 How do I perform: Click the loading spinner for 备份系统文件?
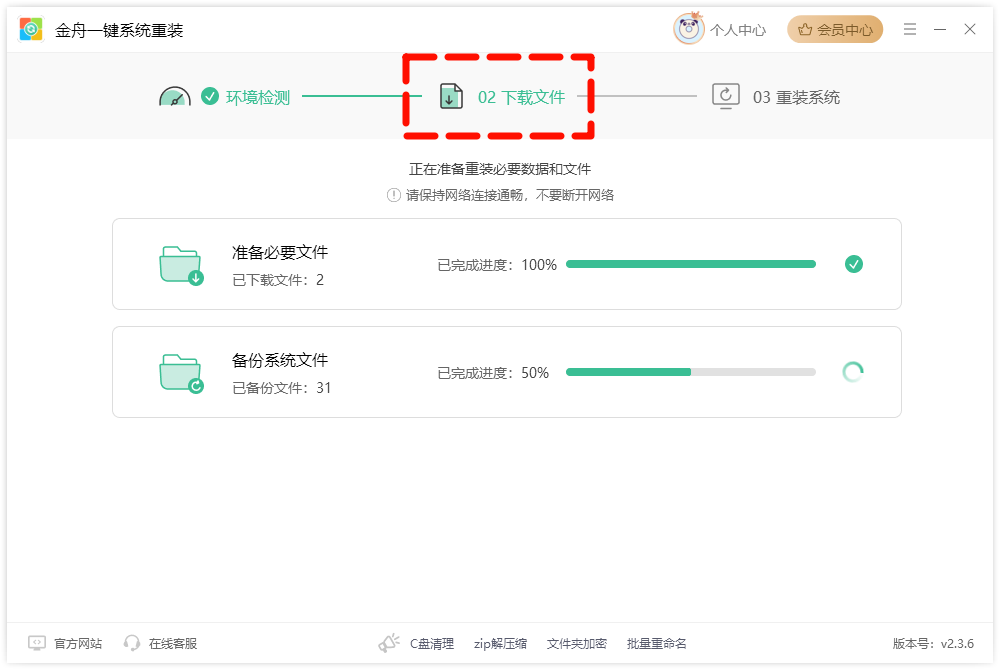pyautogui.click(x=853, y=372)
